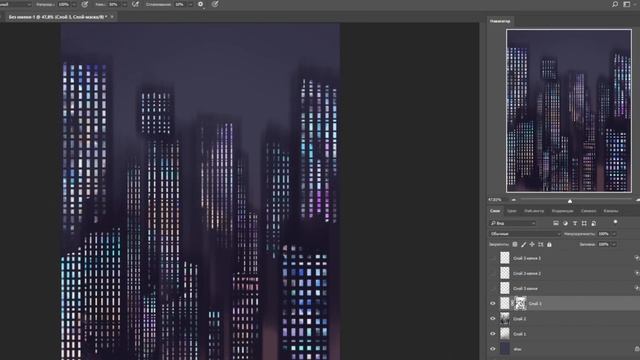Hide the selected Слой 3 layer
The width and height of the screenshot is (640, 360).
pos(493,303)
